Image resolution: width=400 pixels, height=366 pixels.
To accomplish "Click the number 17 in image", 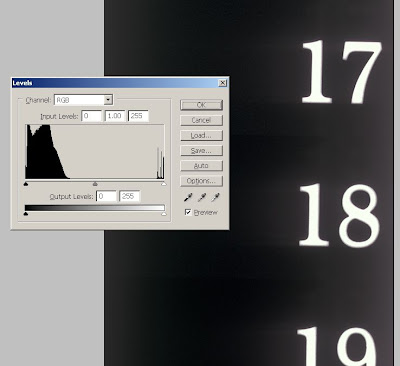I will [x=341, y=72].
